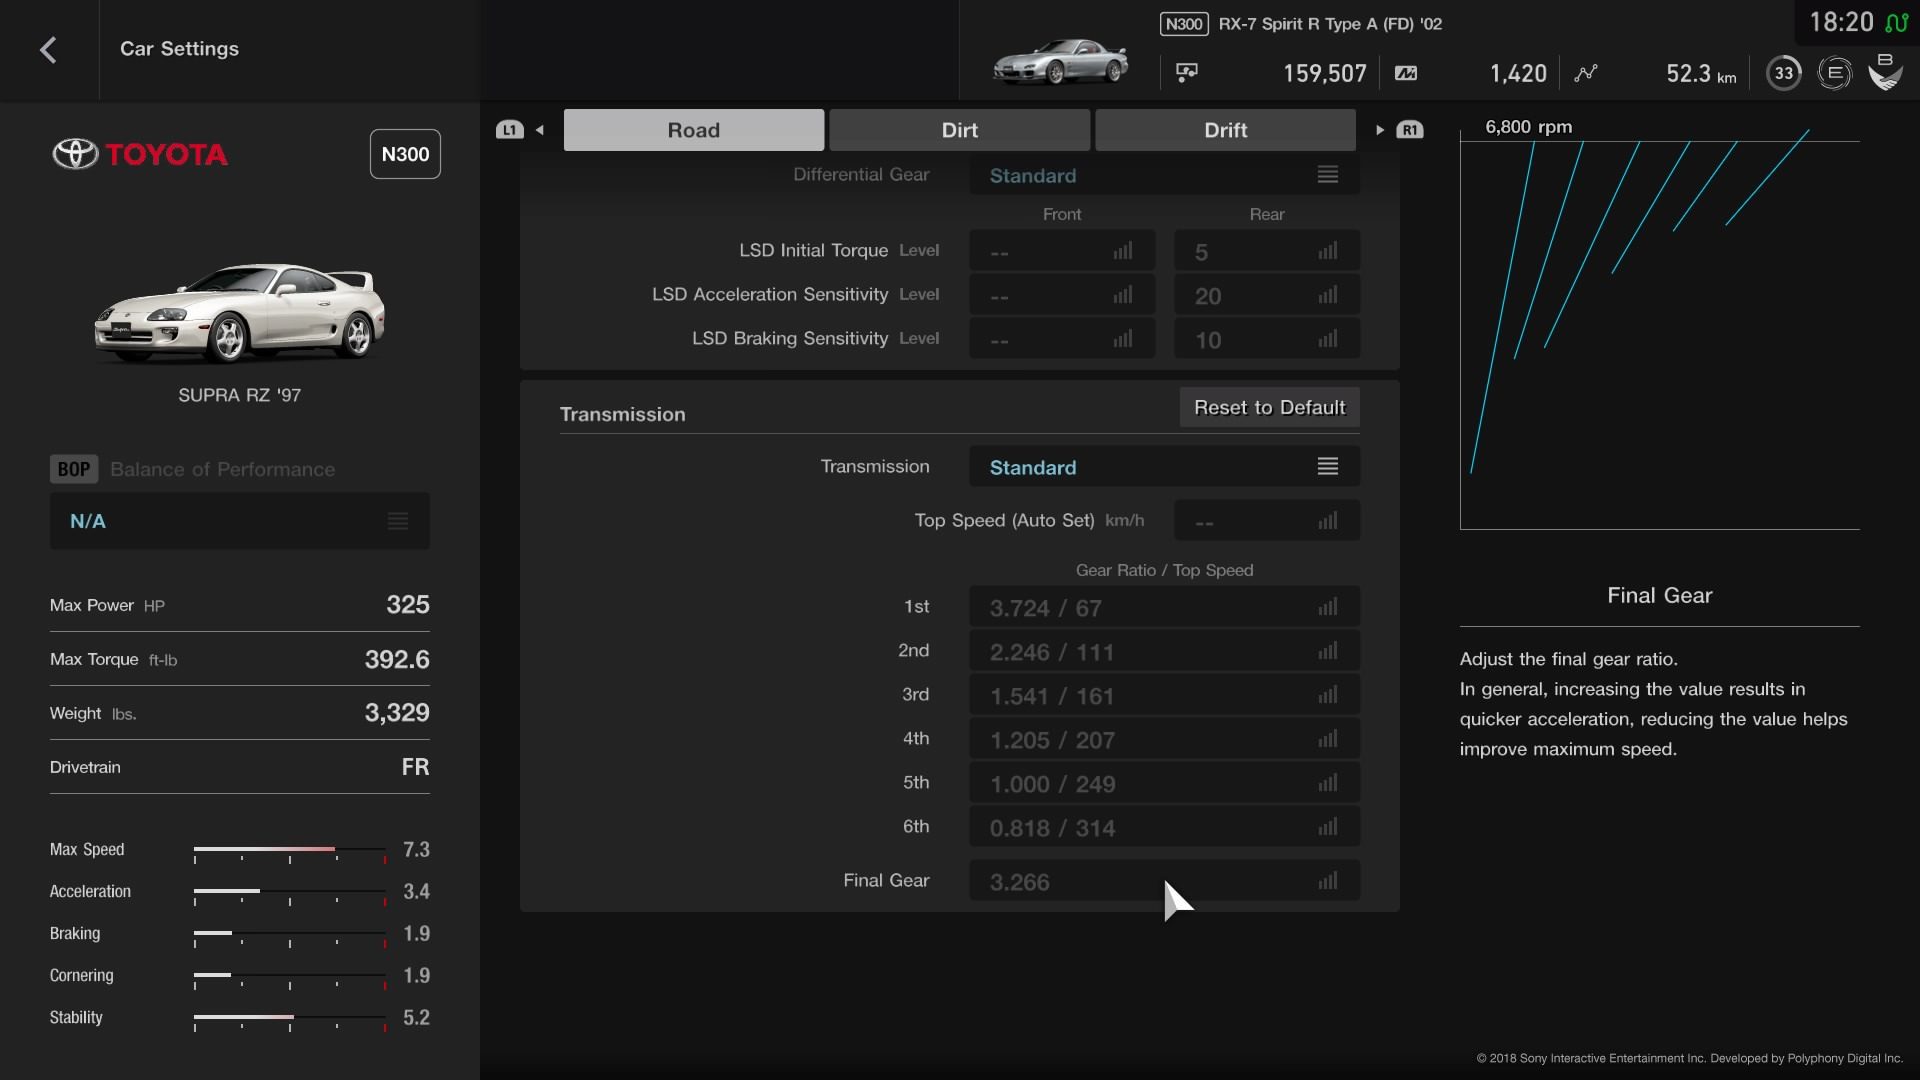The height and width of the screenshot is (1080, 1920).
Task: Click the R1 shoulder button icon
Action: click(x=1409, y=130)
